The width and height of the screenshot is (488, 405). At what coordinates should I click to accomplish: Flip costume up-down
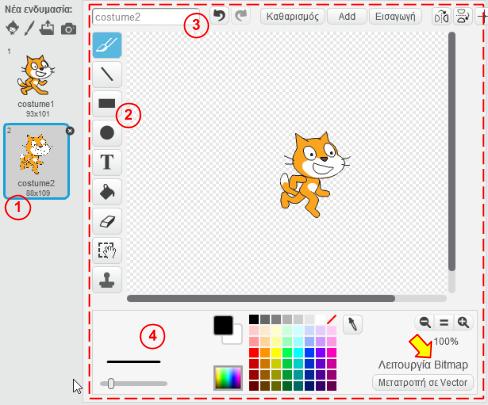463,16
